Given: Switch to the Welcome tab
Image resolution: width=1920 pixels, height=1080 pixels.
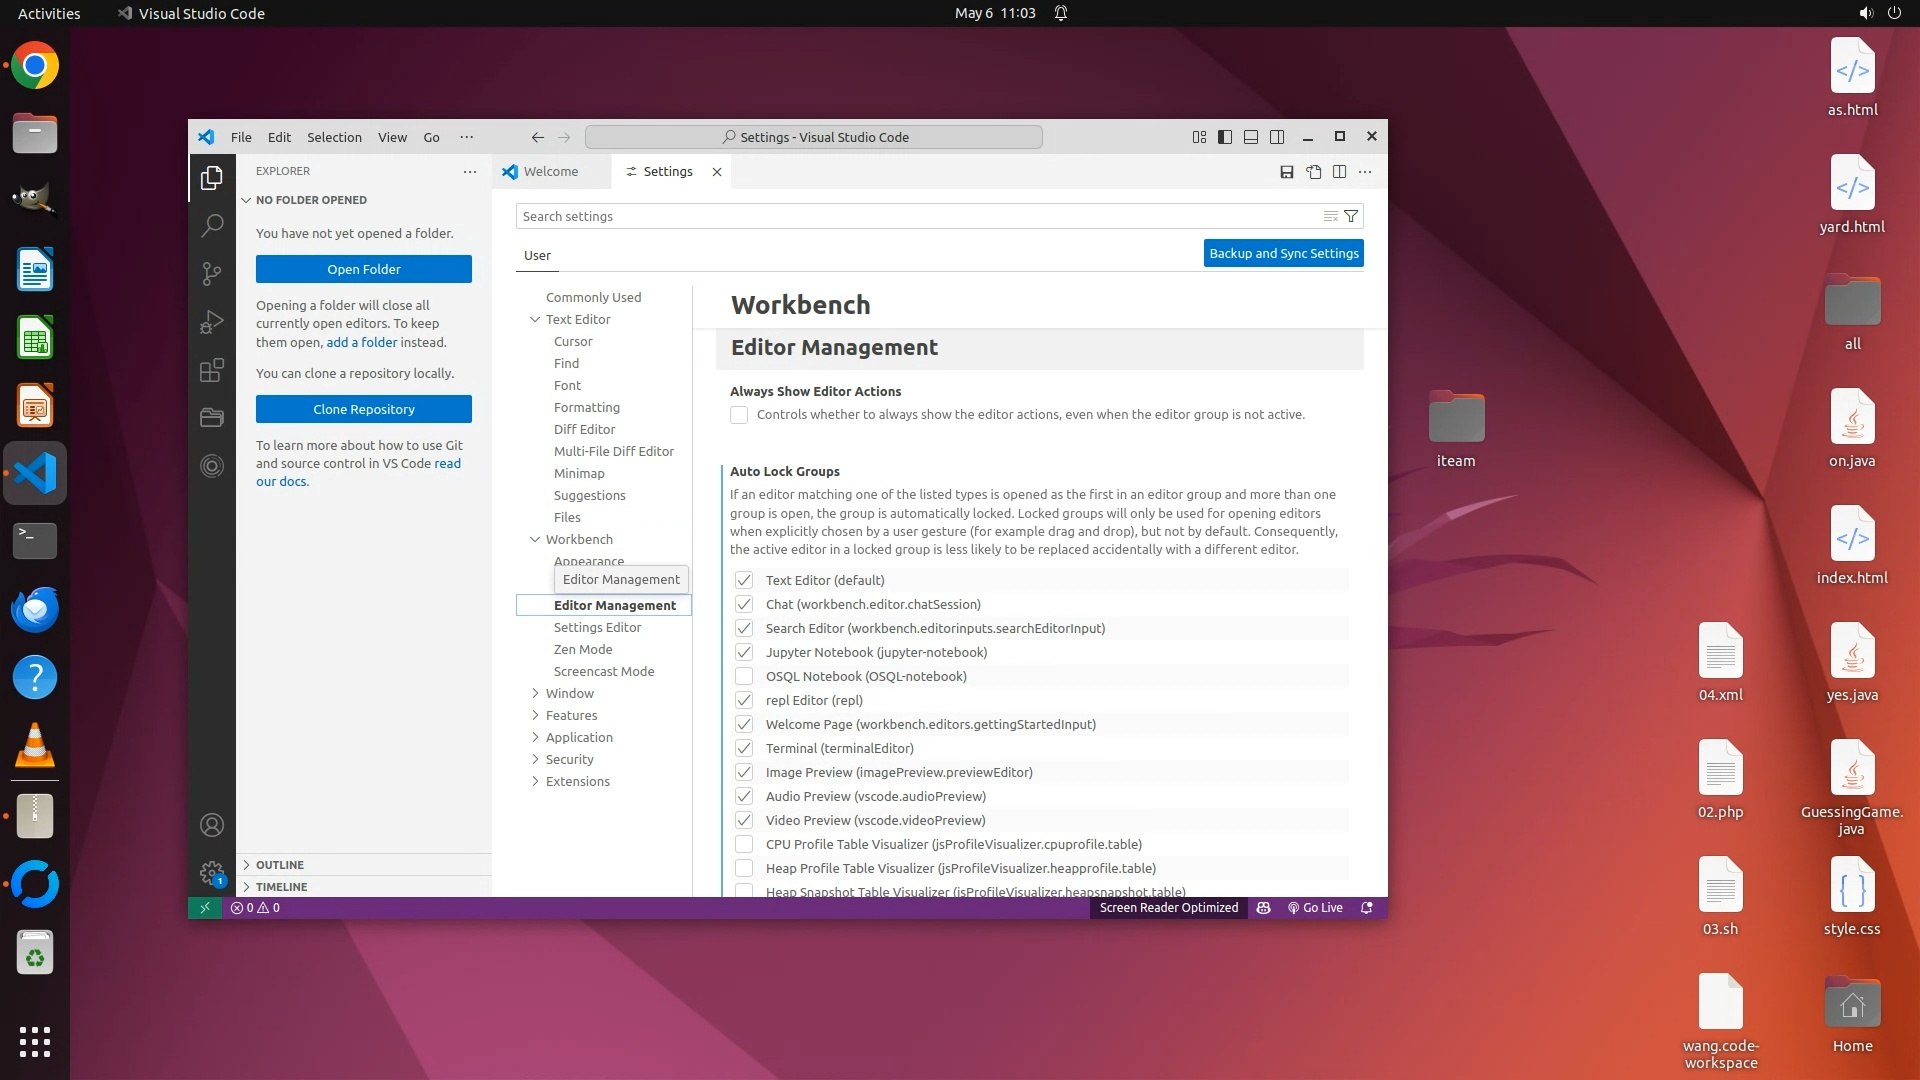Looking at the screenshot, I should pos(550,172).
